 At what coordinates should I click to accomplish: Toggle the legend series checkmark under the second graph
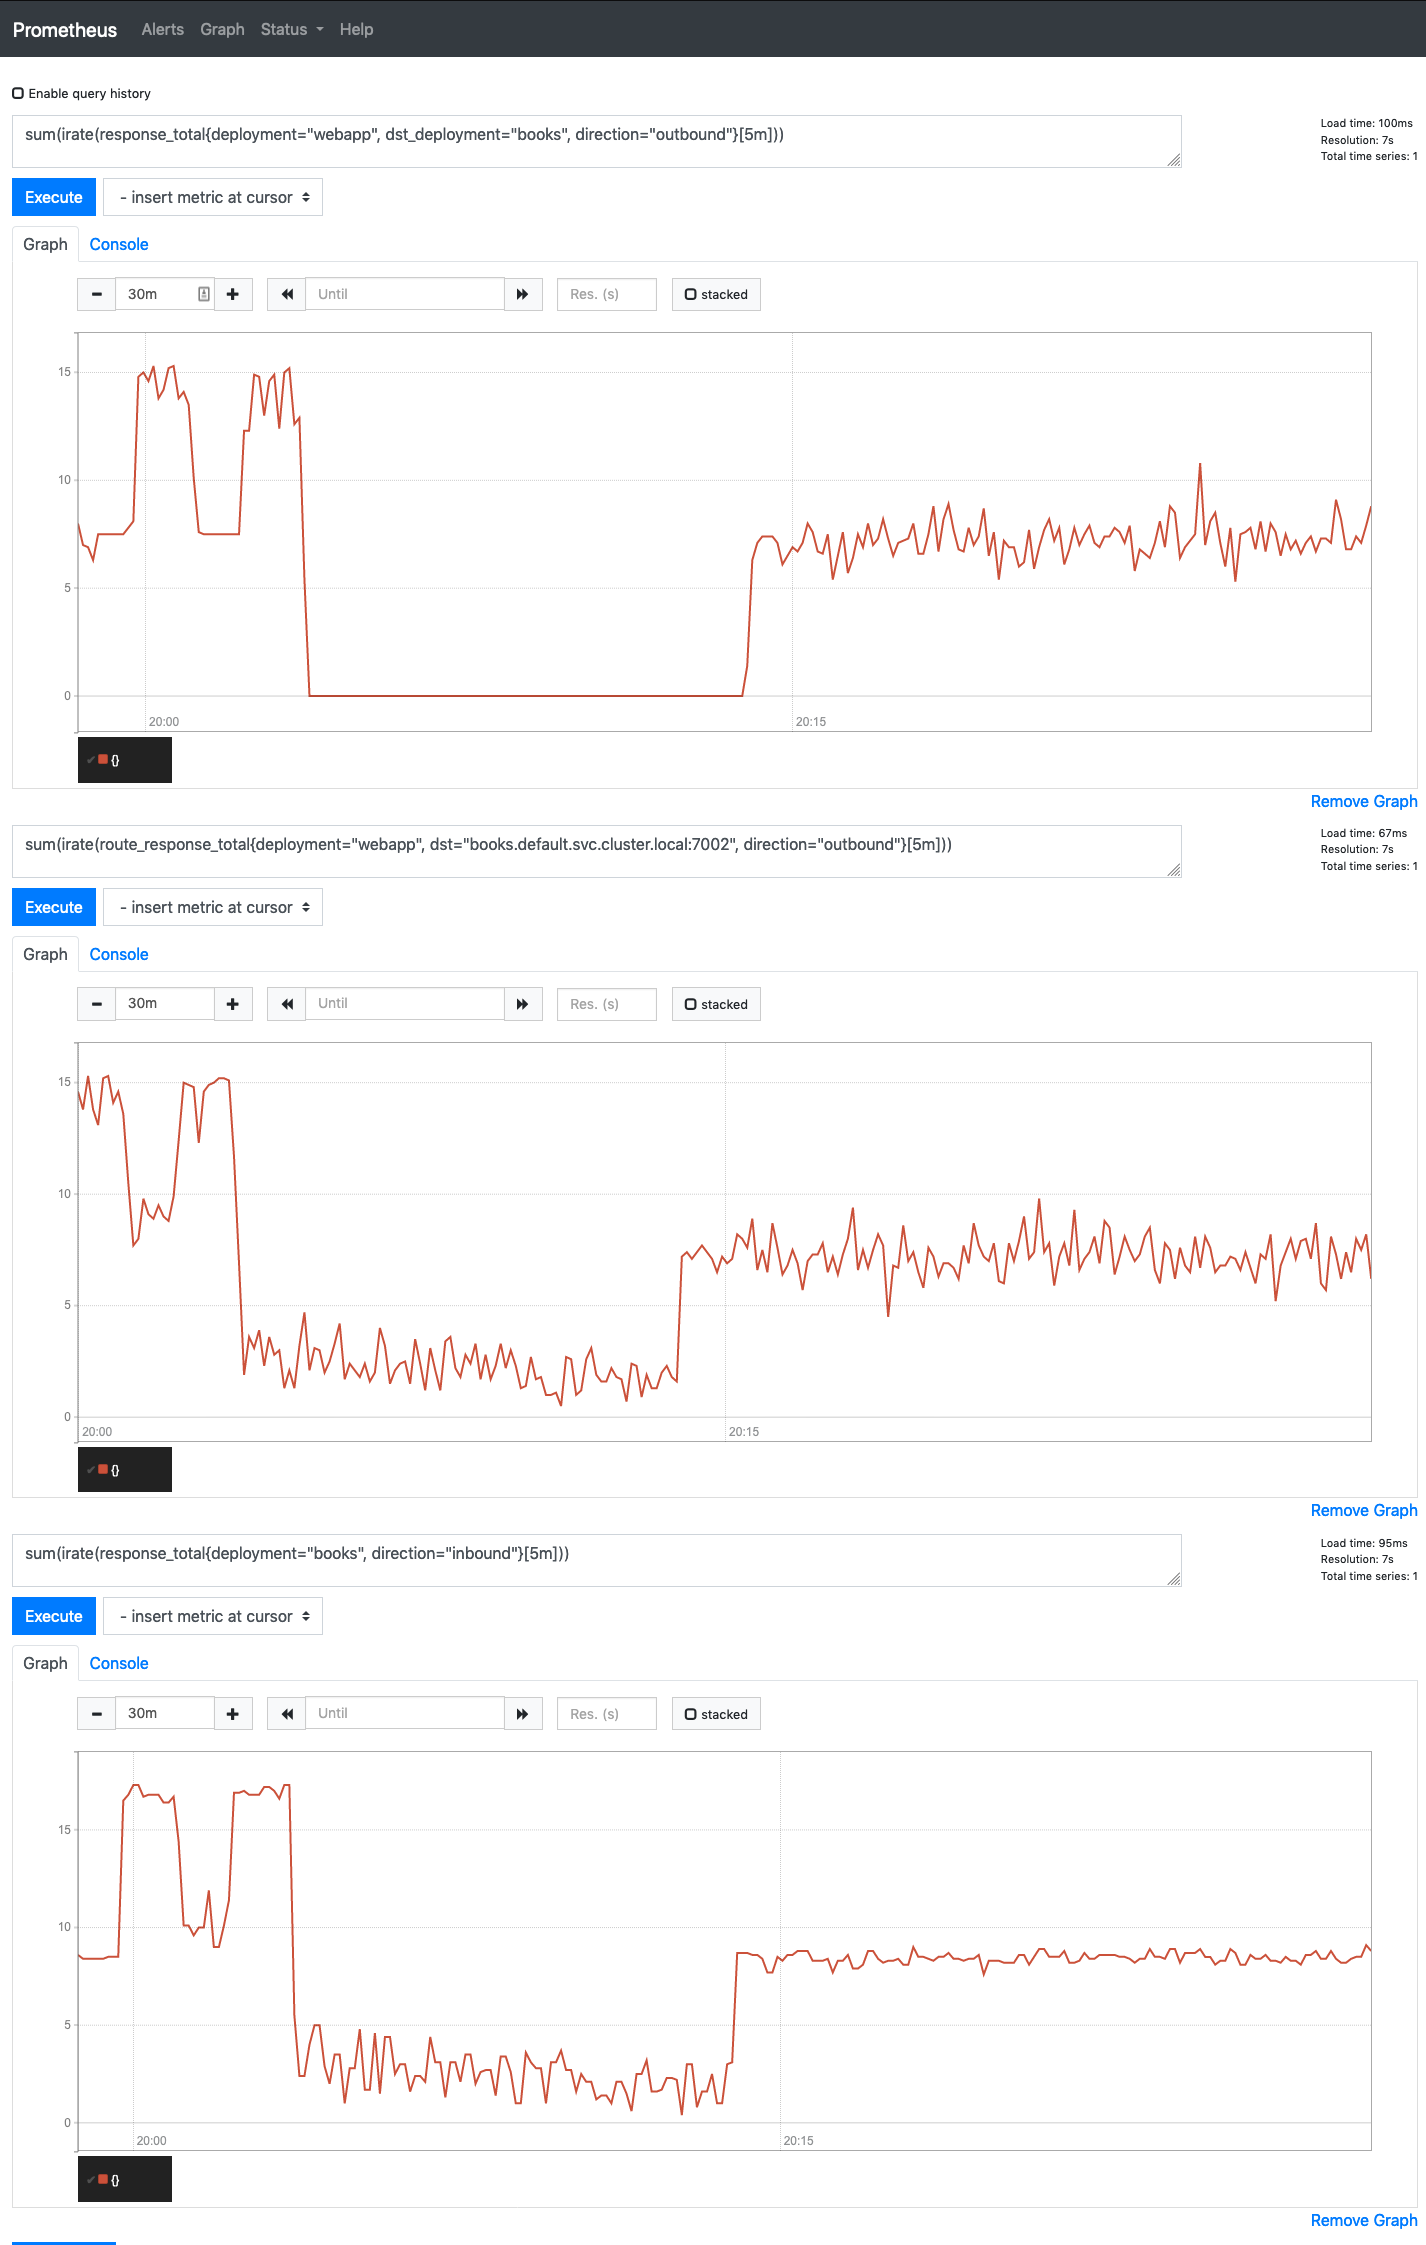(x=90, y=1470)
